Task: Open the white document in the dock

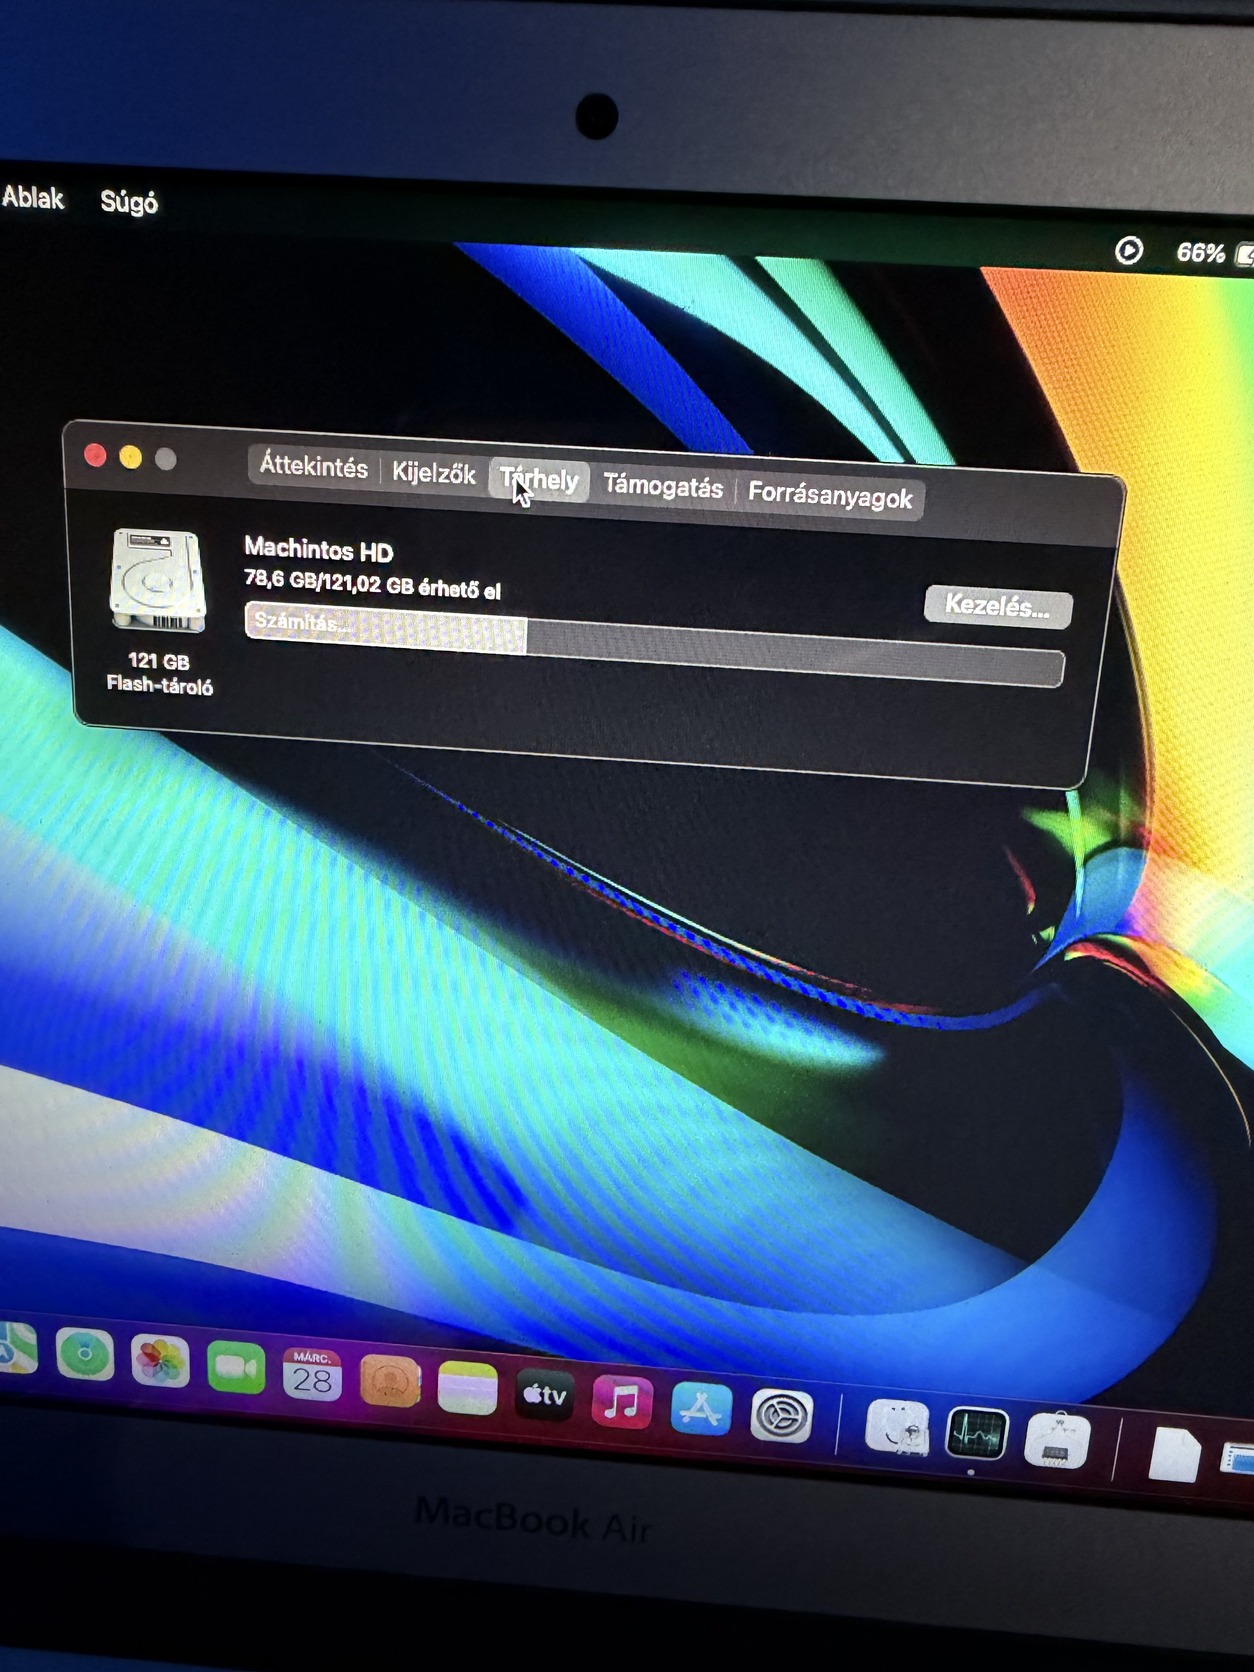Action: [1175, 1454]
